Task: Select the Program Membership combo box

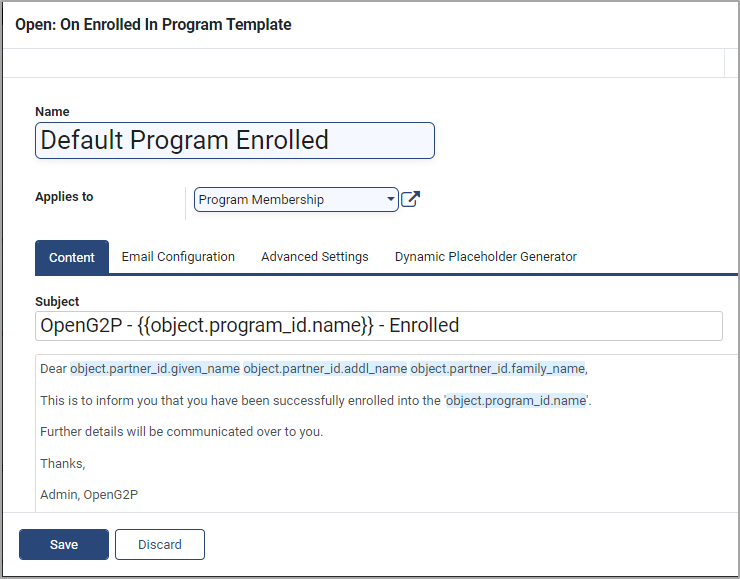Action: (296, 200)
